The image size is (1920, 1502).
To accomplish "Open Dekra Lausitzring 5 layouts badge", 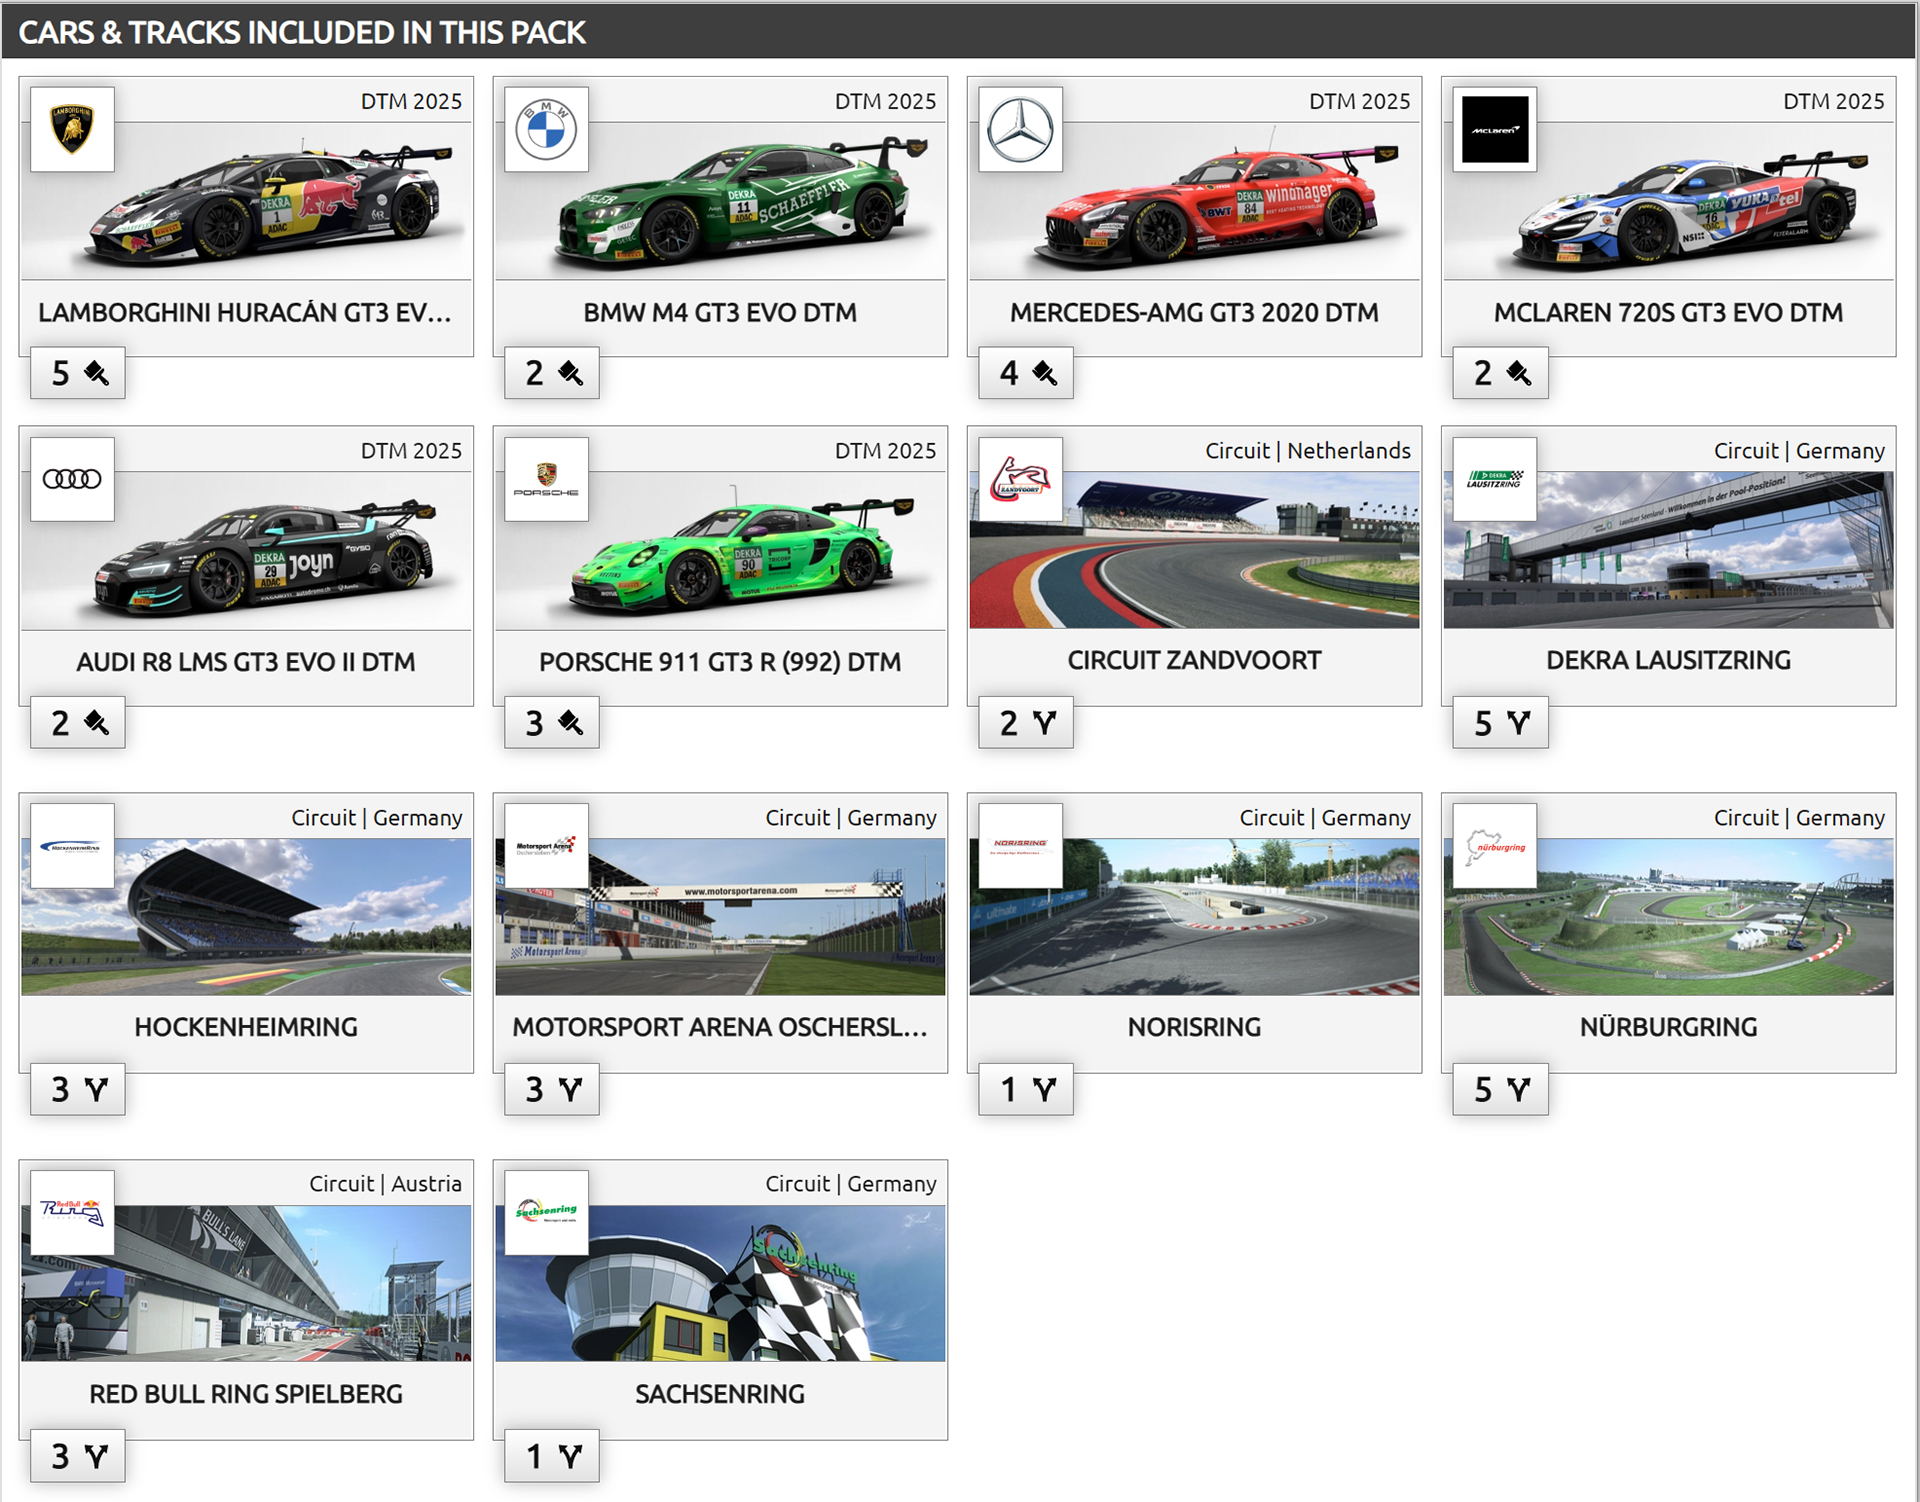I will (x=1500, y=723).
